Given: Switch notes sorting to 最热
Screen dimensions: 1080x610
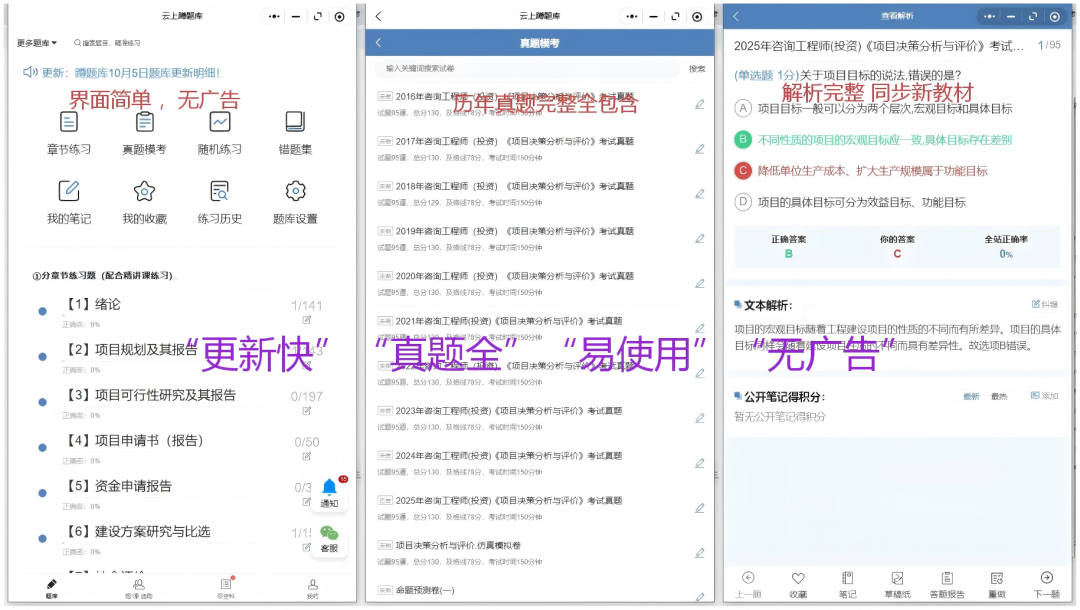Looking at the screenshot, I should [999, 396].
